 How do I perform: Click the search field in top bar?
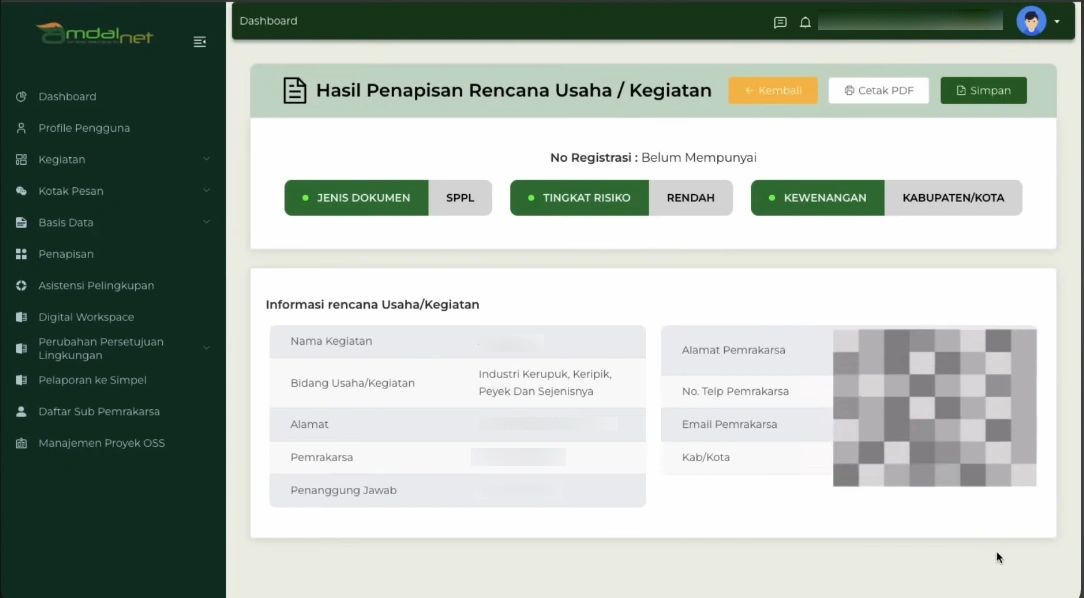click(x=910, y=20)
